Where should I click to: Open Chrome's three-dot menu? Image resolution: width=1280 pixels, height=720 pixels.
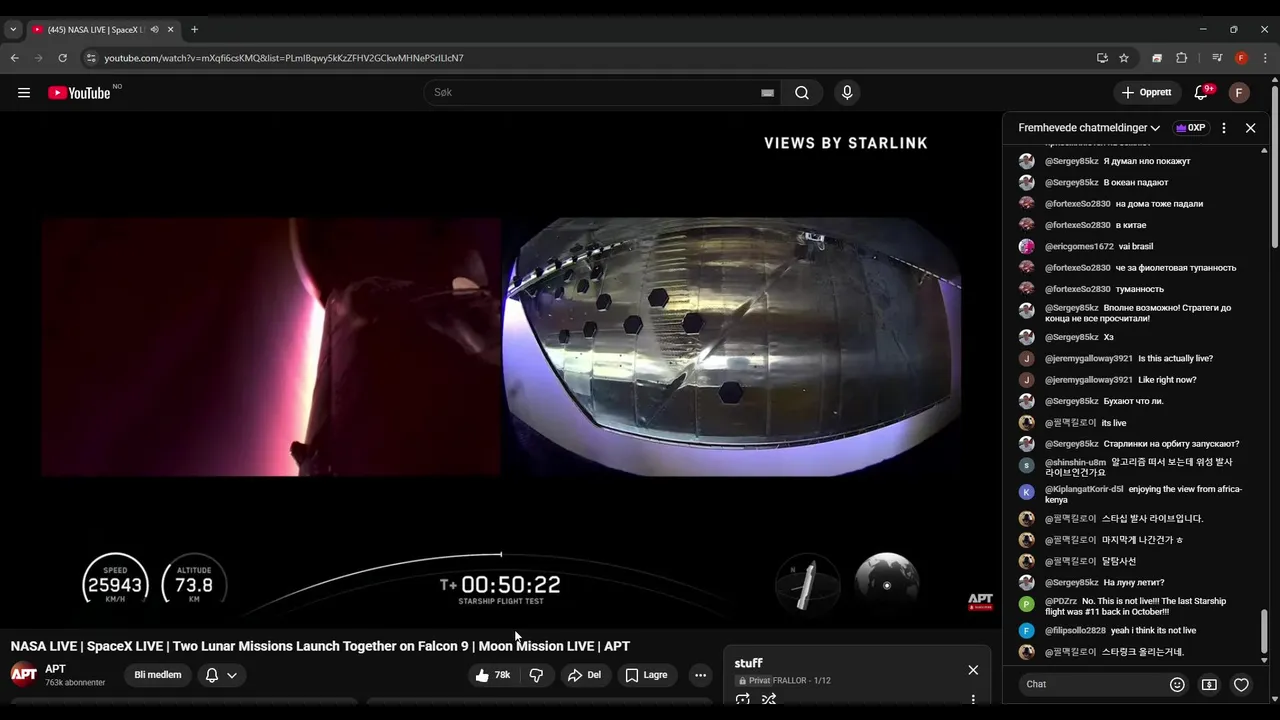(1265, 58)
